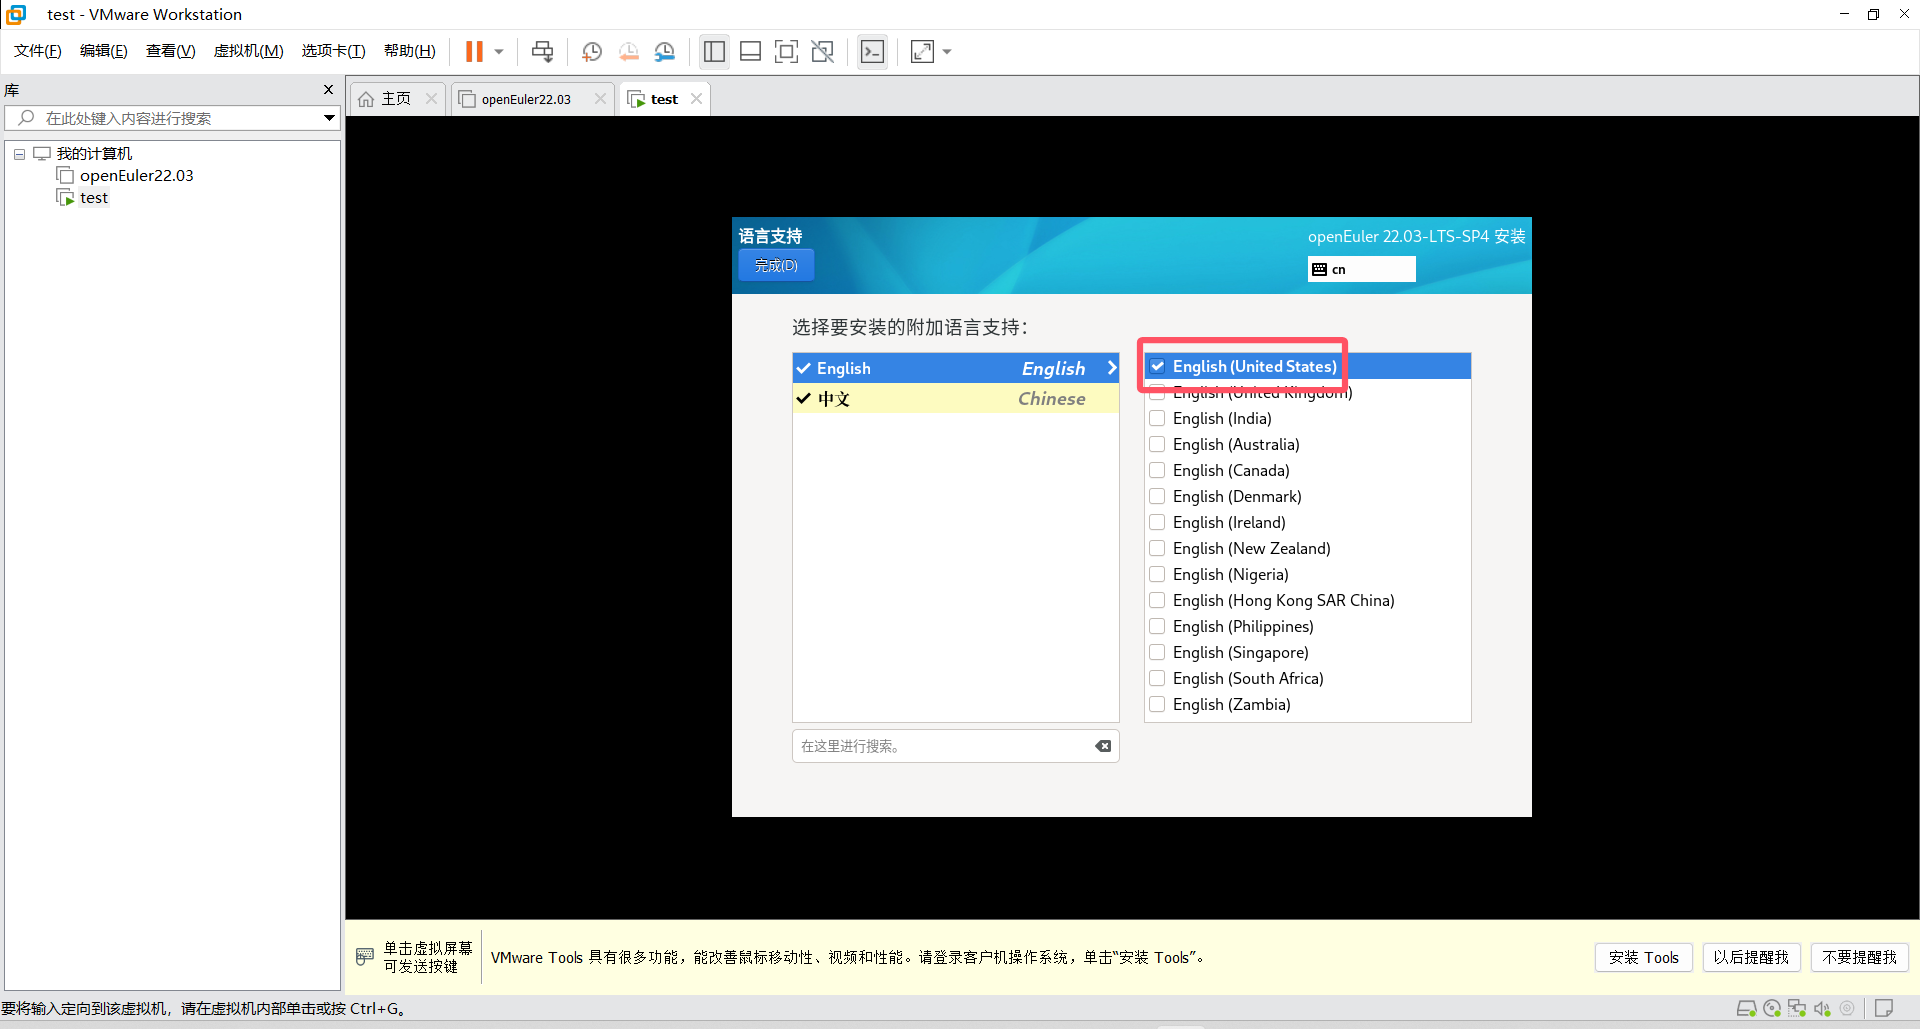
Task: Click the grayed-out camera device icon
Action: click(1847, 1008)
